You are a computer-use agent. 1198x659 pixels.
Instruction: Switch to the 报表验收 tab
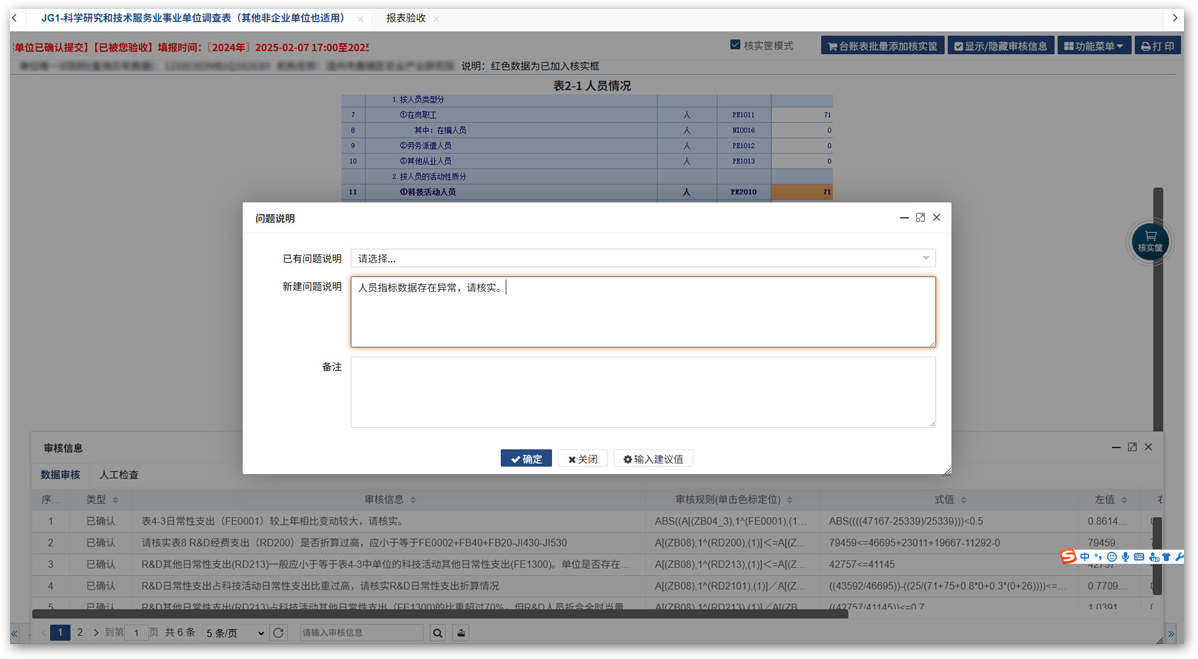pyautogui.click(x=405, y=18)
